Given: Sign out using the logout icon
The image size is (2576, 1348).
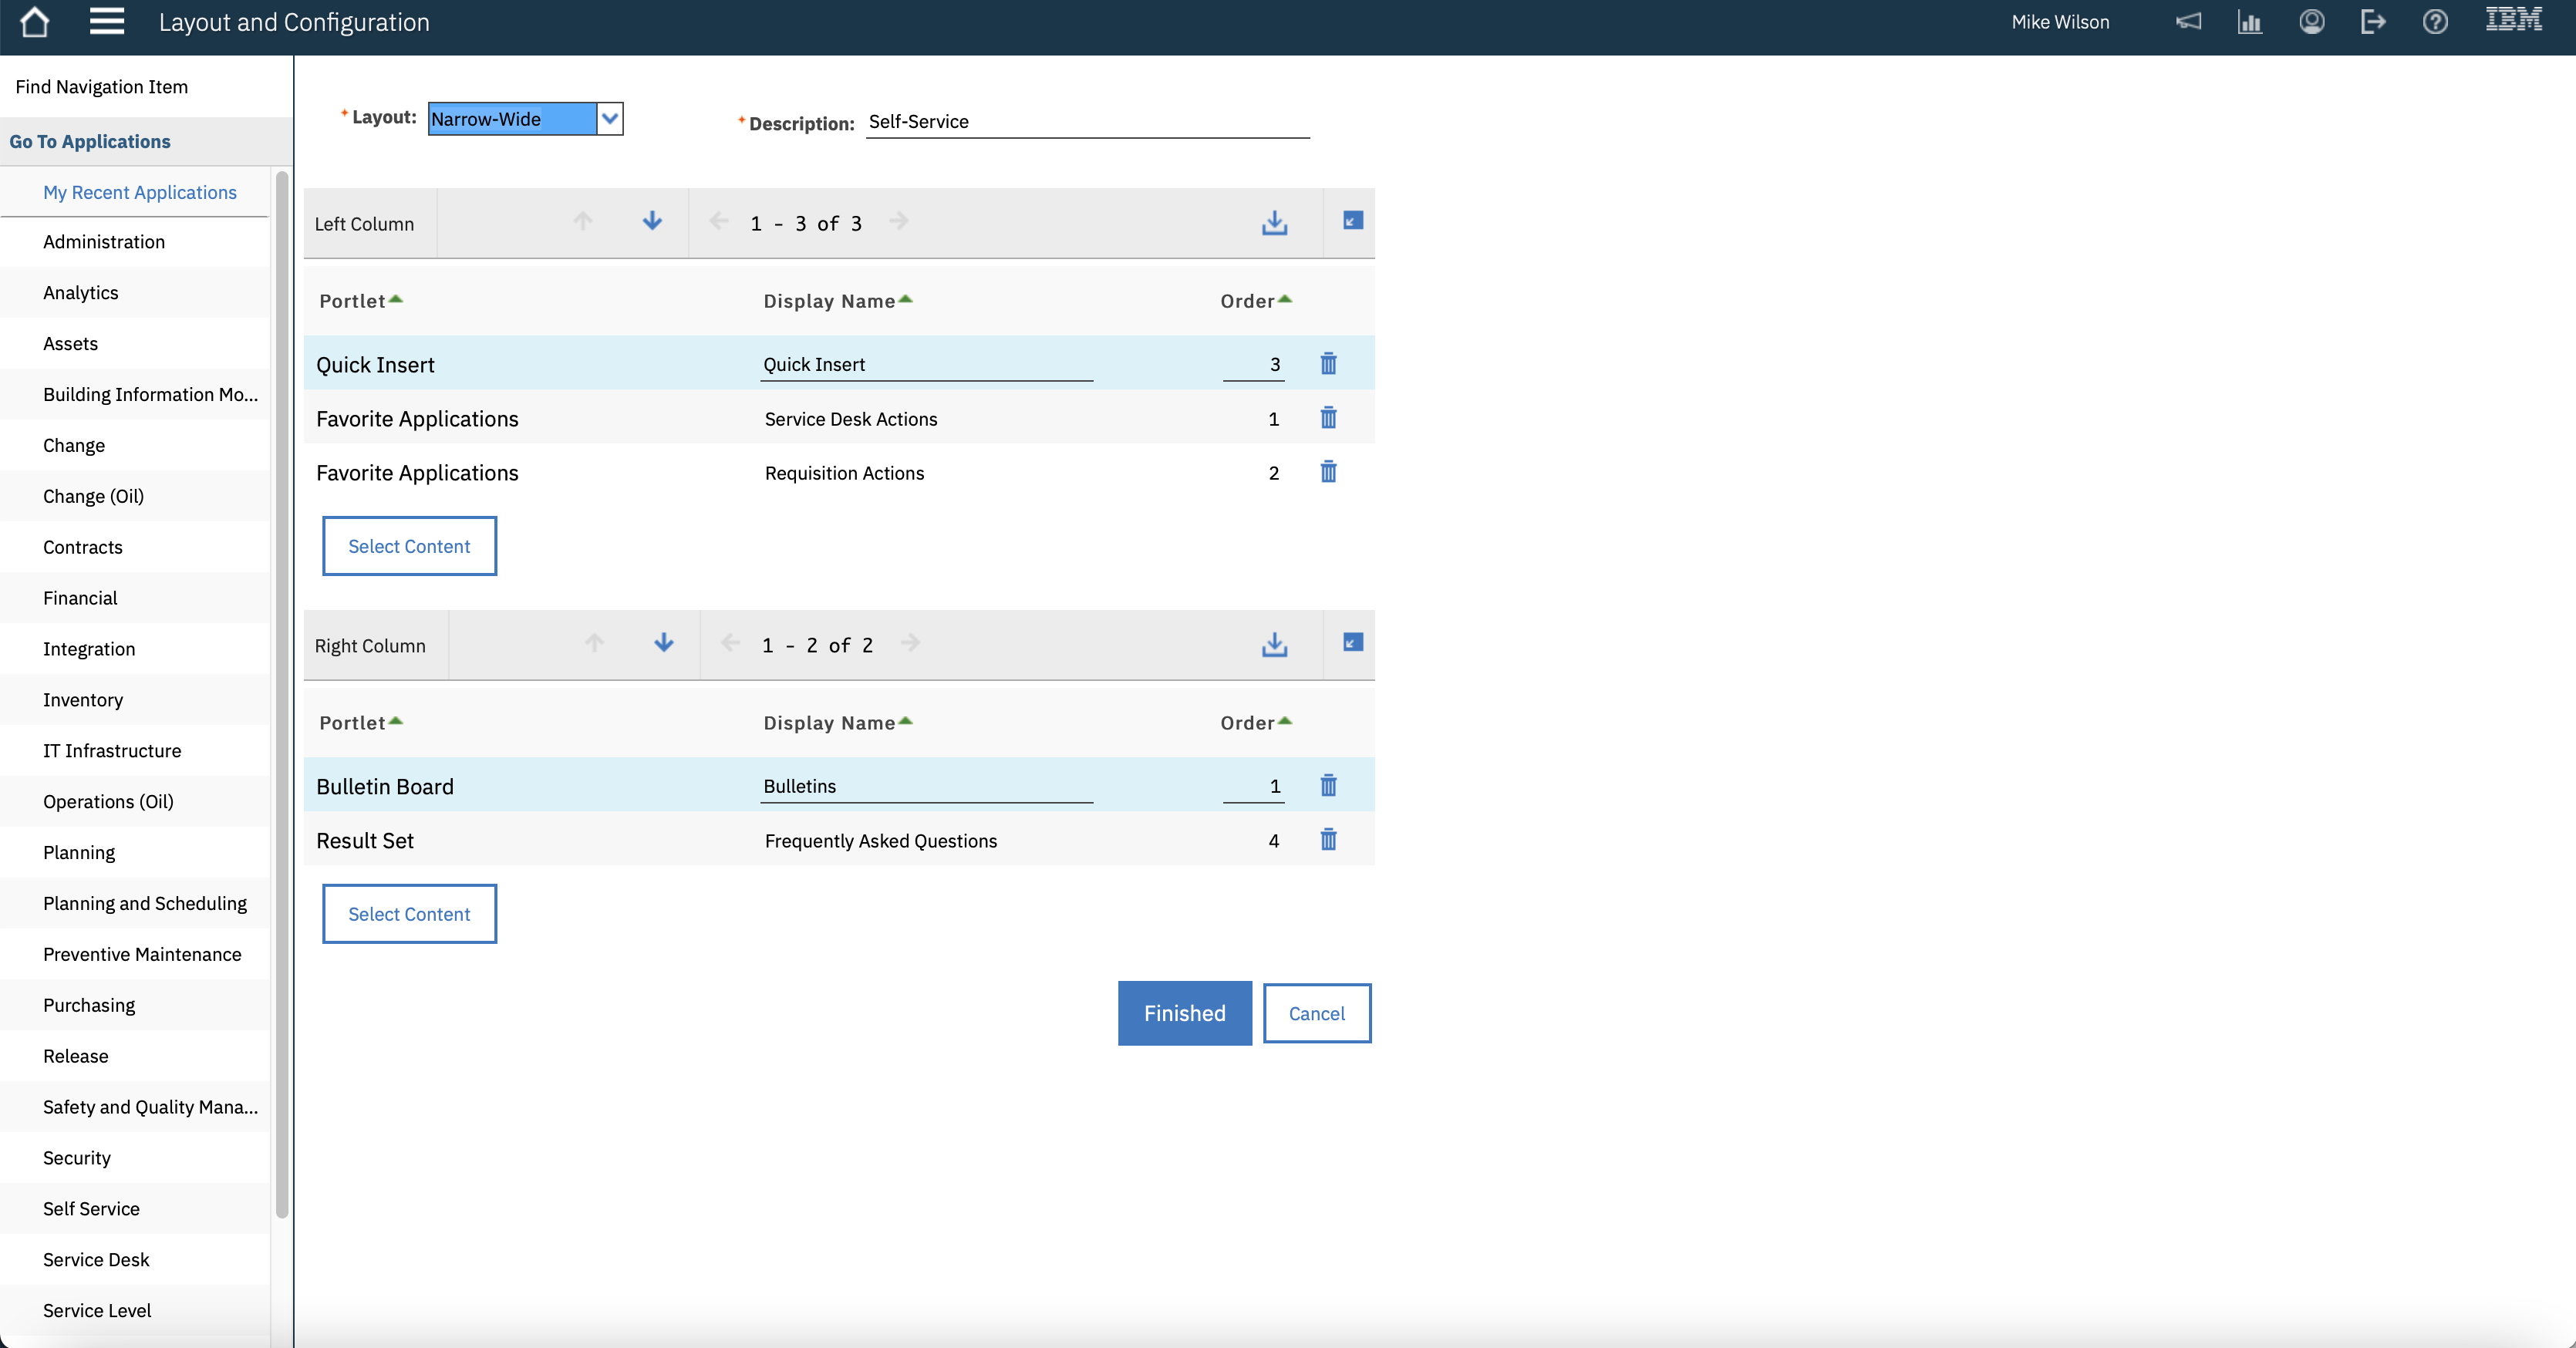Looking at the screenshot, I should (2373, 21).
